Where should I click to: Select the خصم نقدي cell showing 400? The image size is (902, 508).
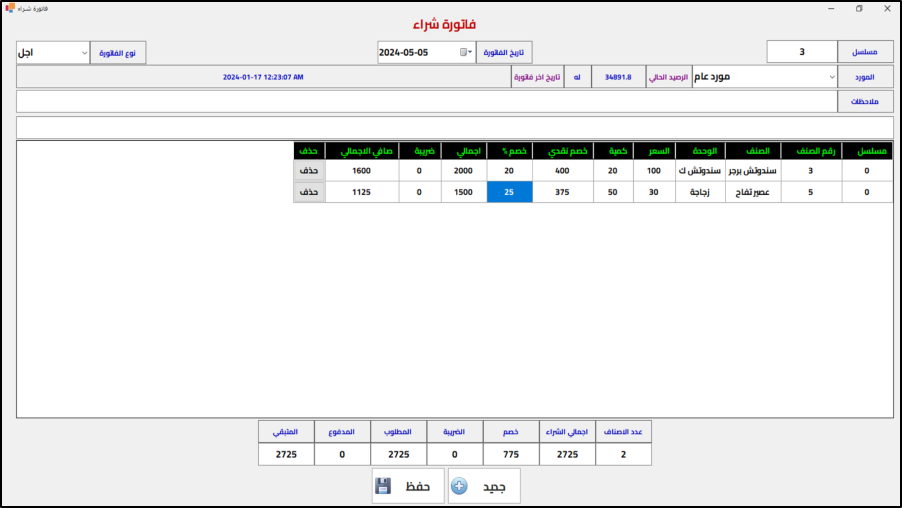point(563,171)
